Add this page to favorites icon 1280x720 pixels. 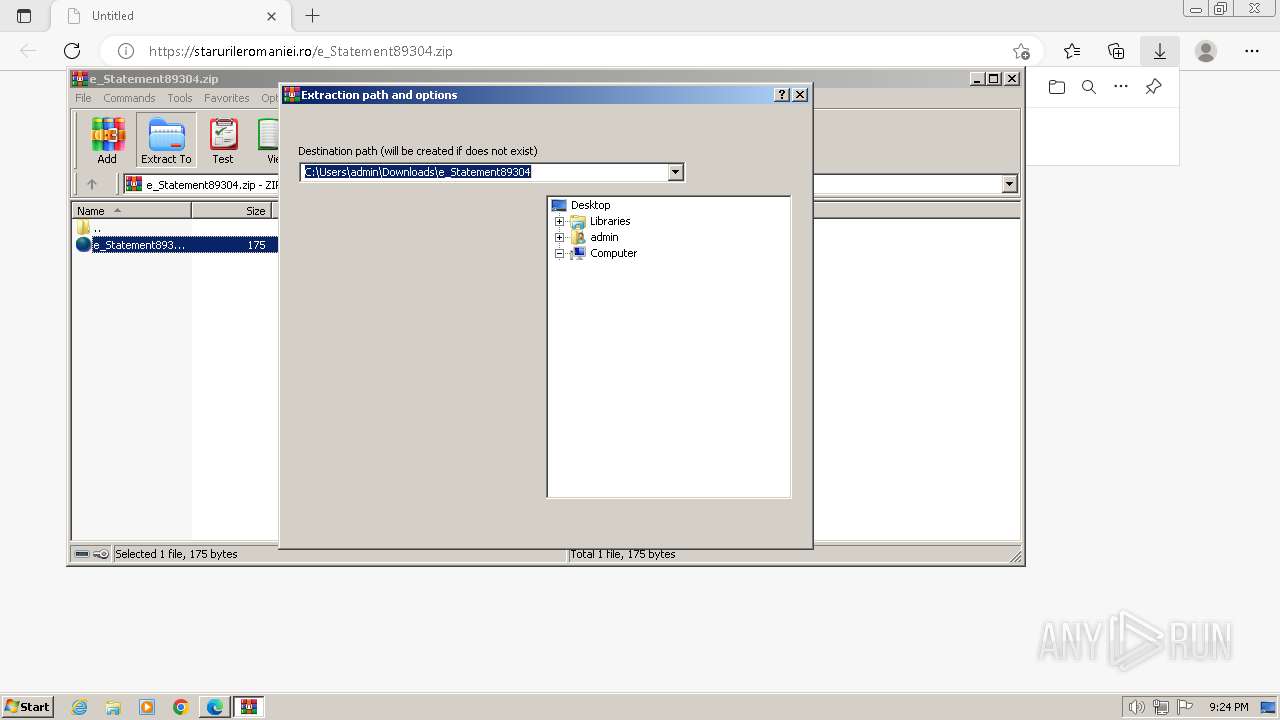(1021, 51)
